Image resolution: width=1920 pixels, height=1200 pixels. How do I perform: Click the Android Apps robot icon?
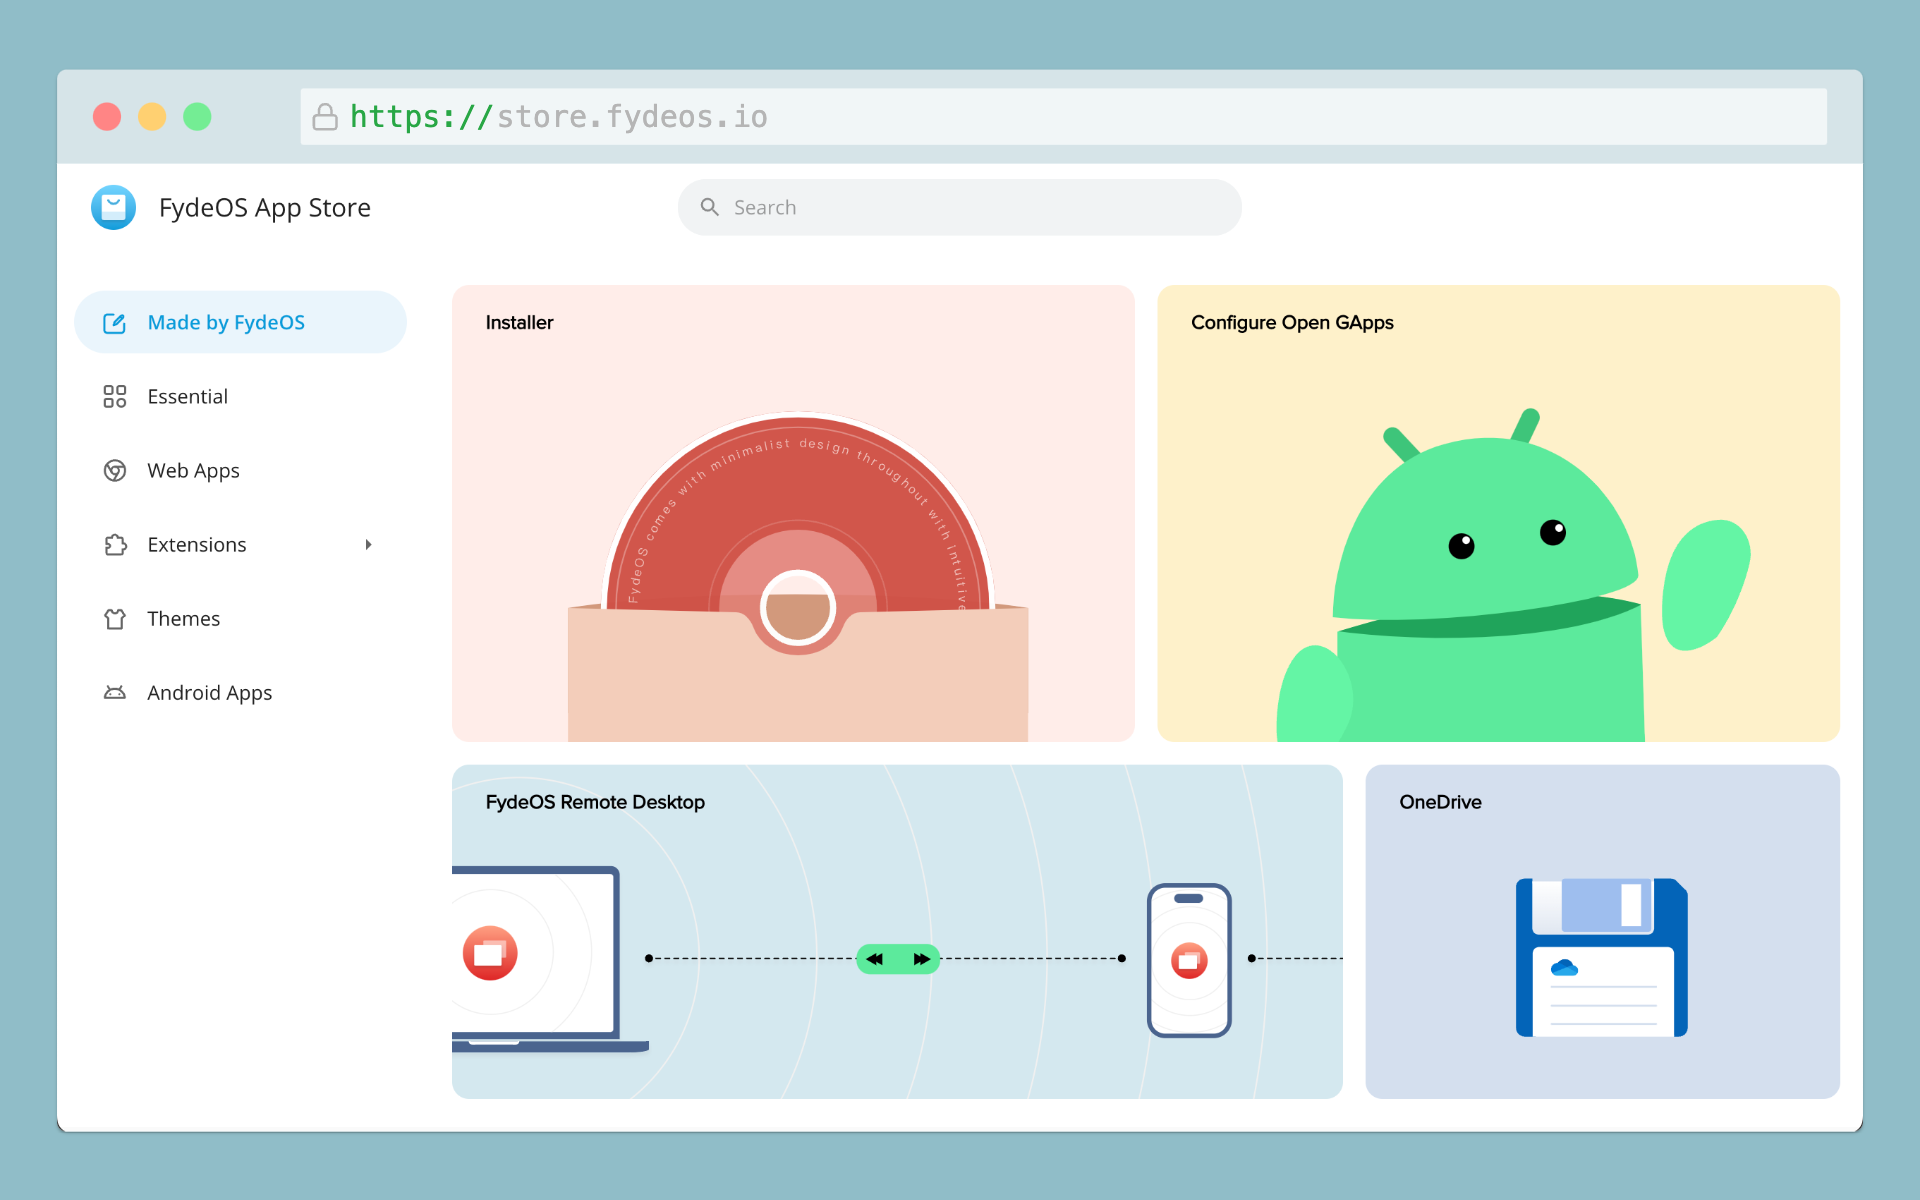(114, 693)
